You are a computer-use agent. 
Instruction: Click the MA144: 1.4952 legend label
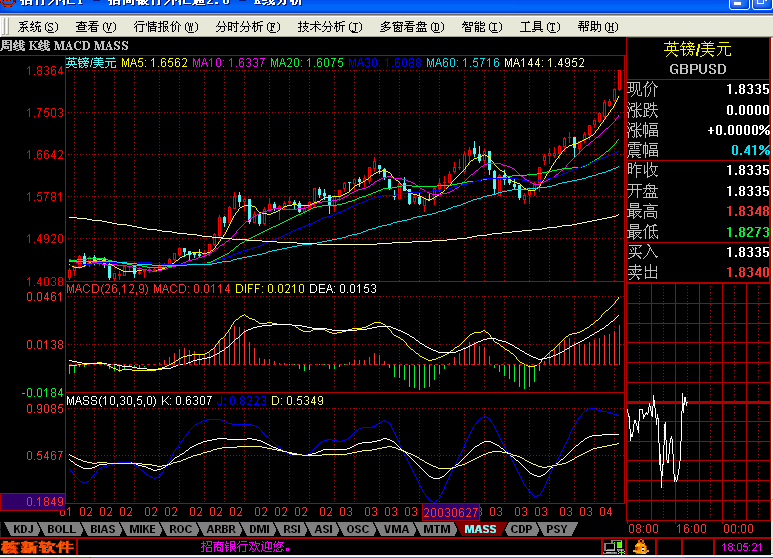click(x=544, y=63)
